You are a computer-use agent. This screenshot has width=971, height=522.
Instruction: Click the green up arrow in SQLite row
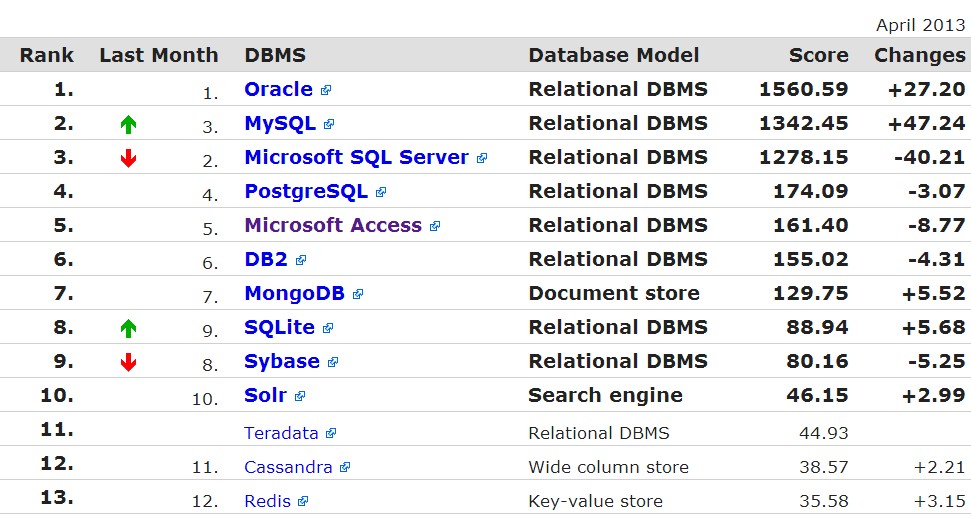pos(128,328)
